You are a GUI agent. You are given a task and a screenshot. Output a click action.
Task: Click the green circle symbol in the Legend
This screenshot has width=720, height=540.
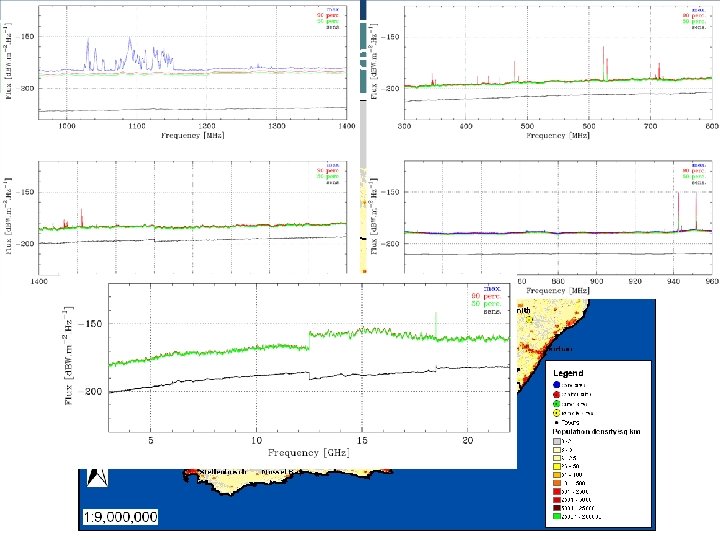click(557, 404)
